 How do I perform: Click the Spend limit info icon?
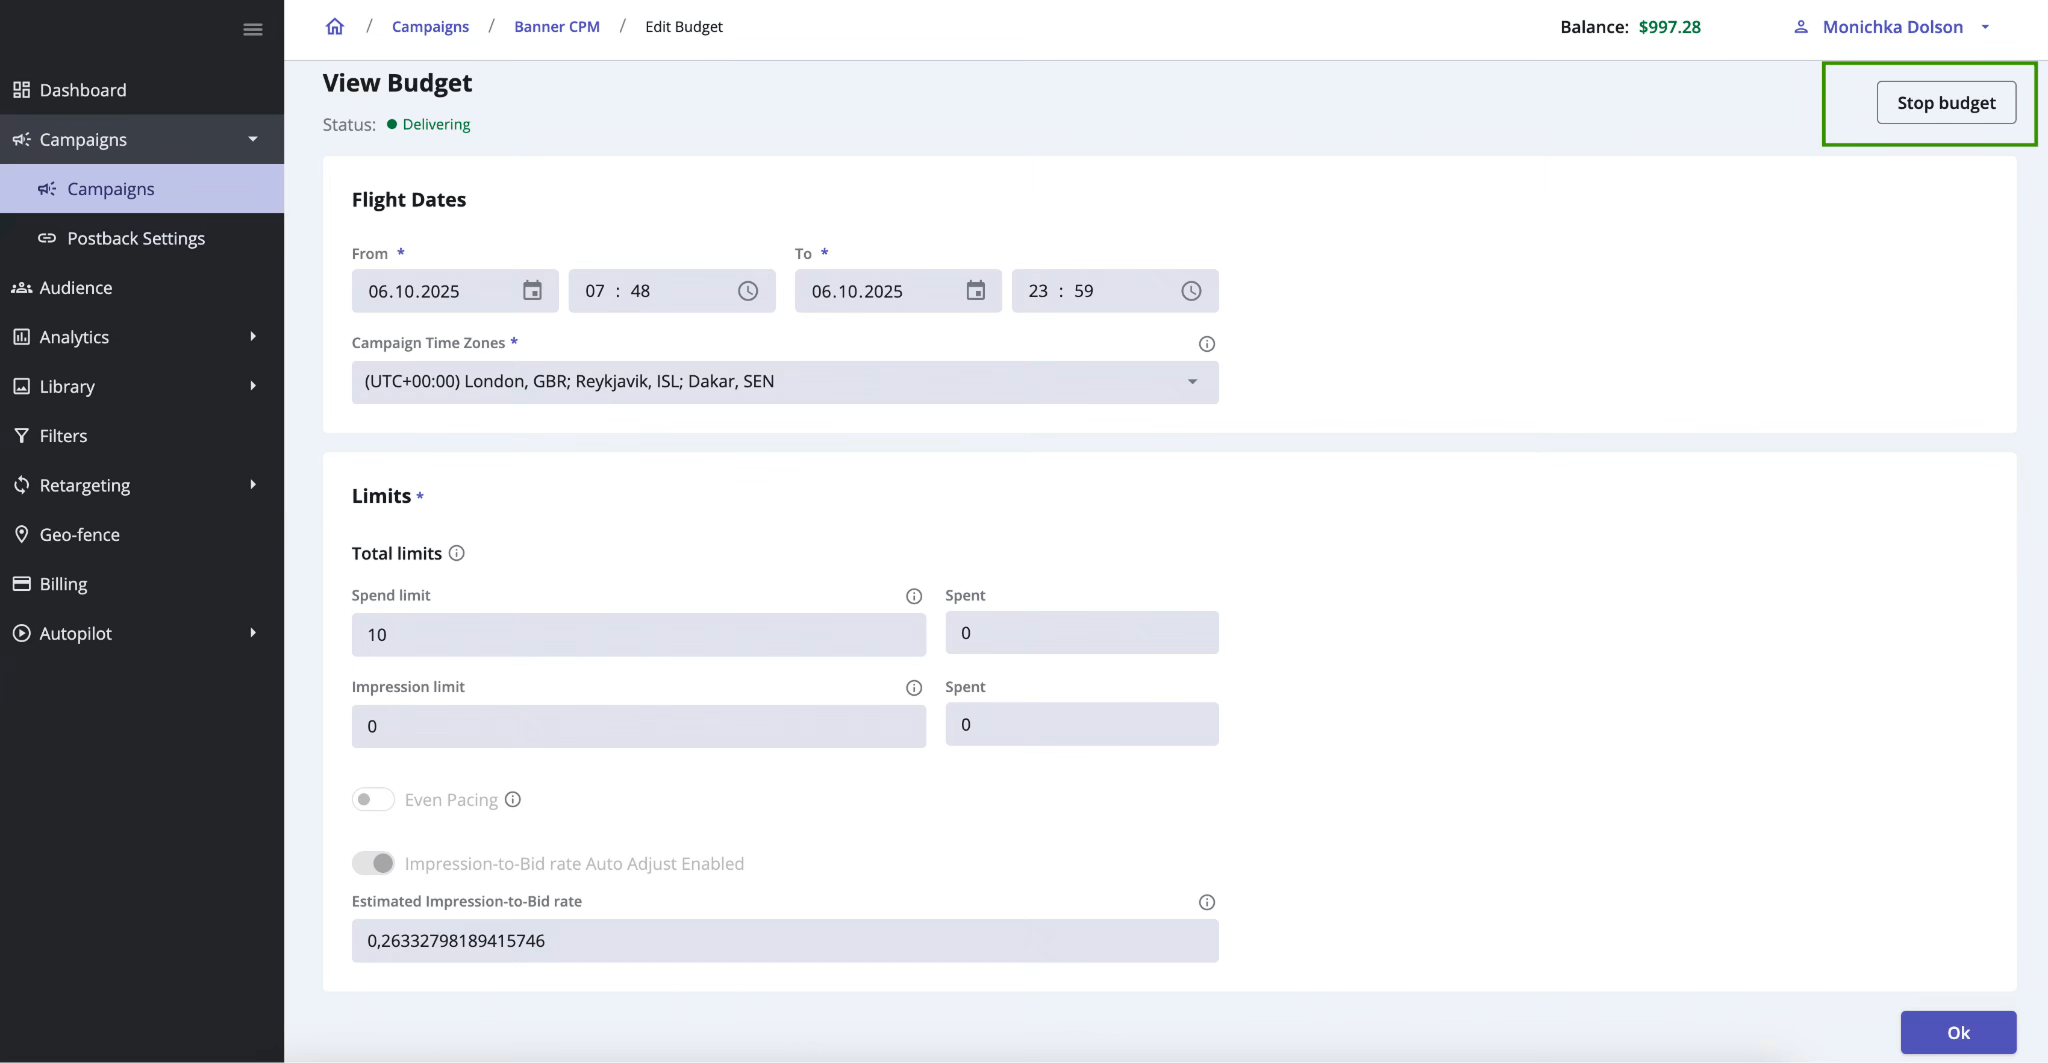coord(913,596)
